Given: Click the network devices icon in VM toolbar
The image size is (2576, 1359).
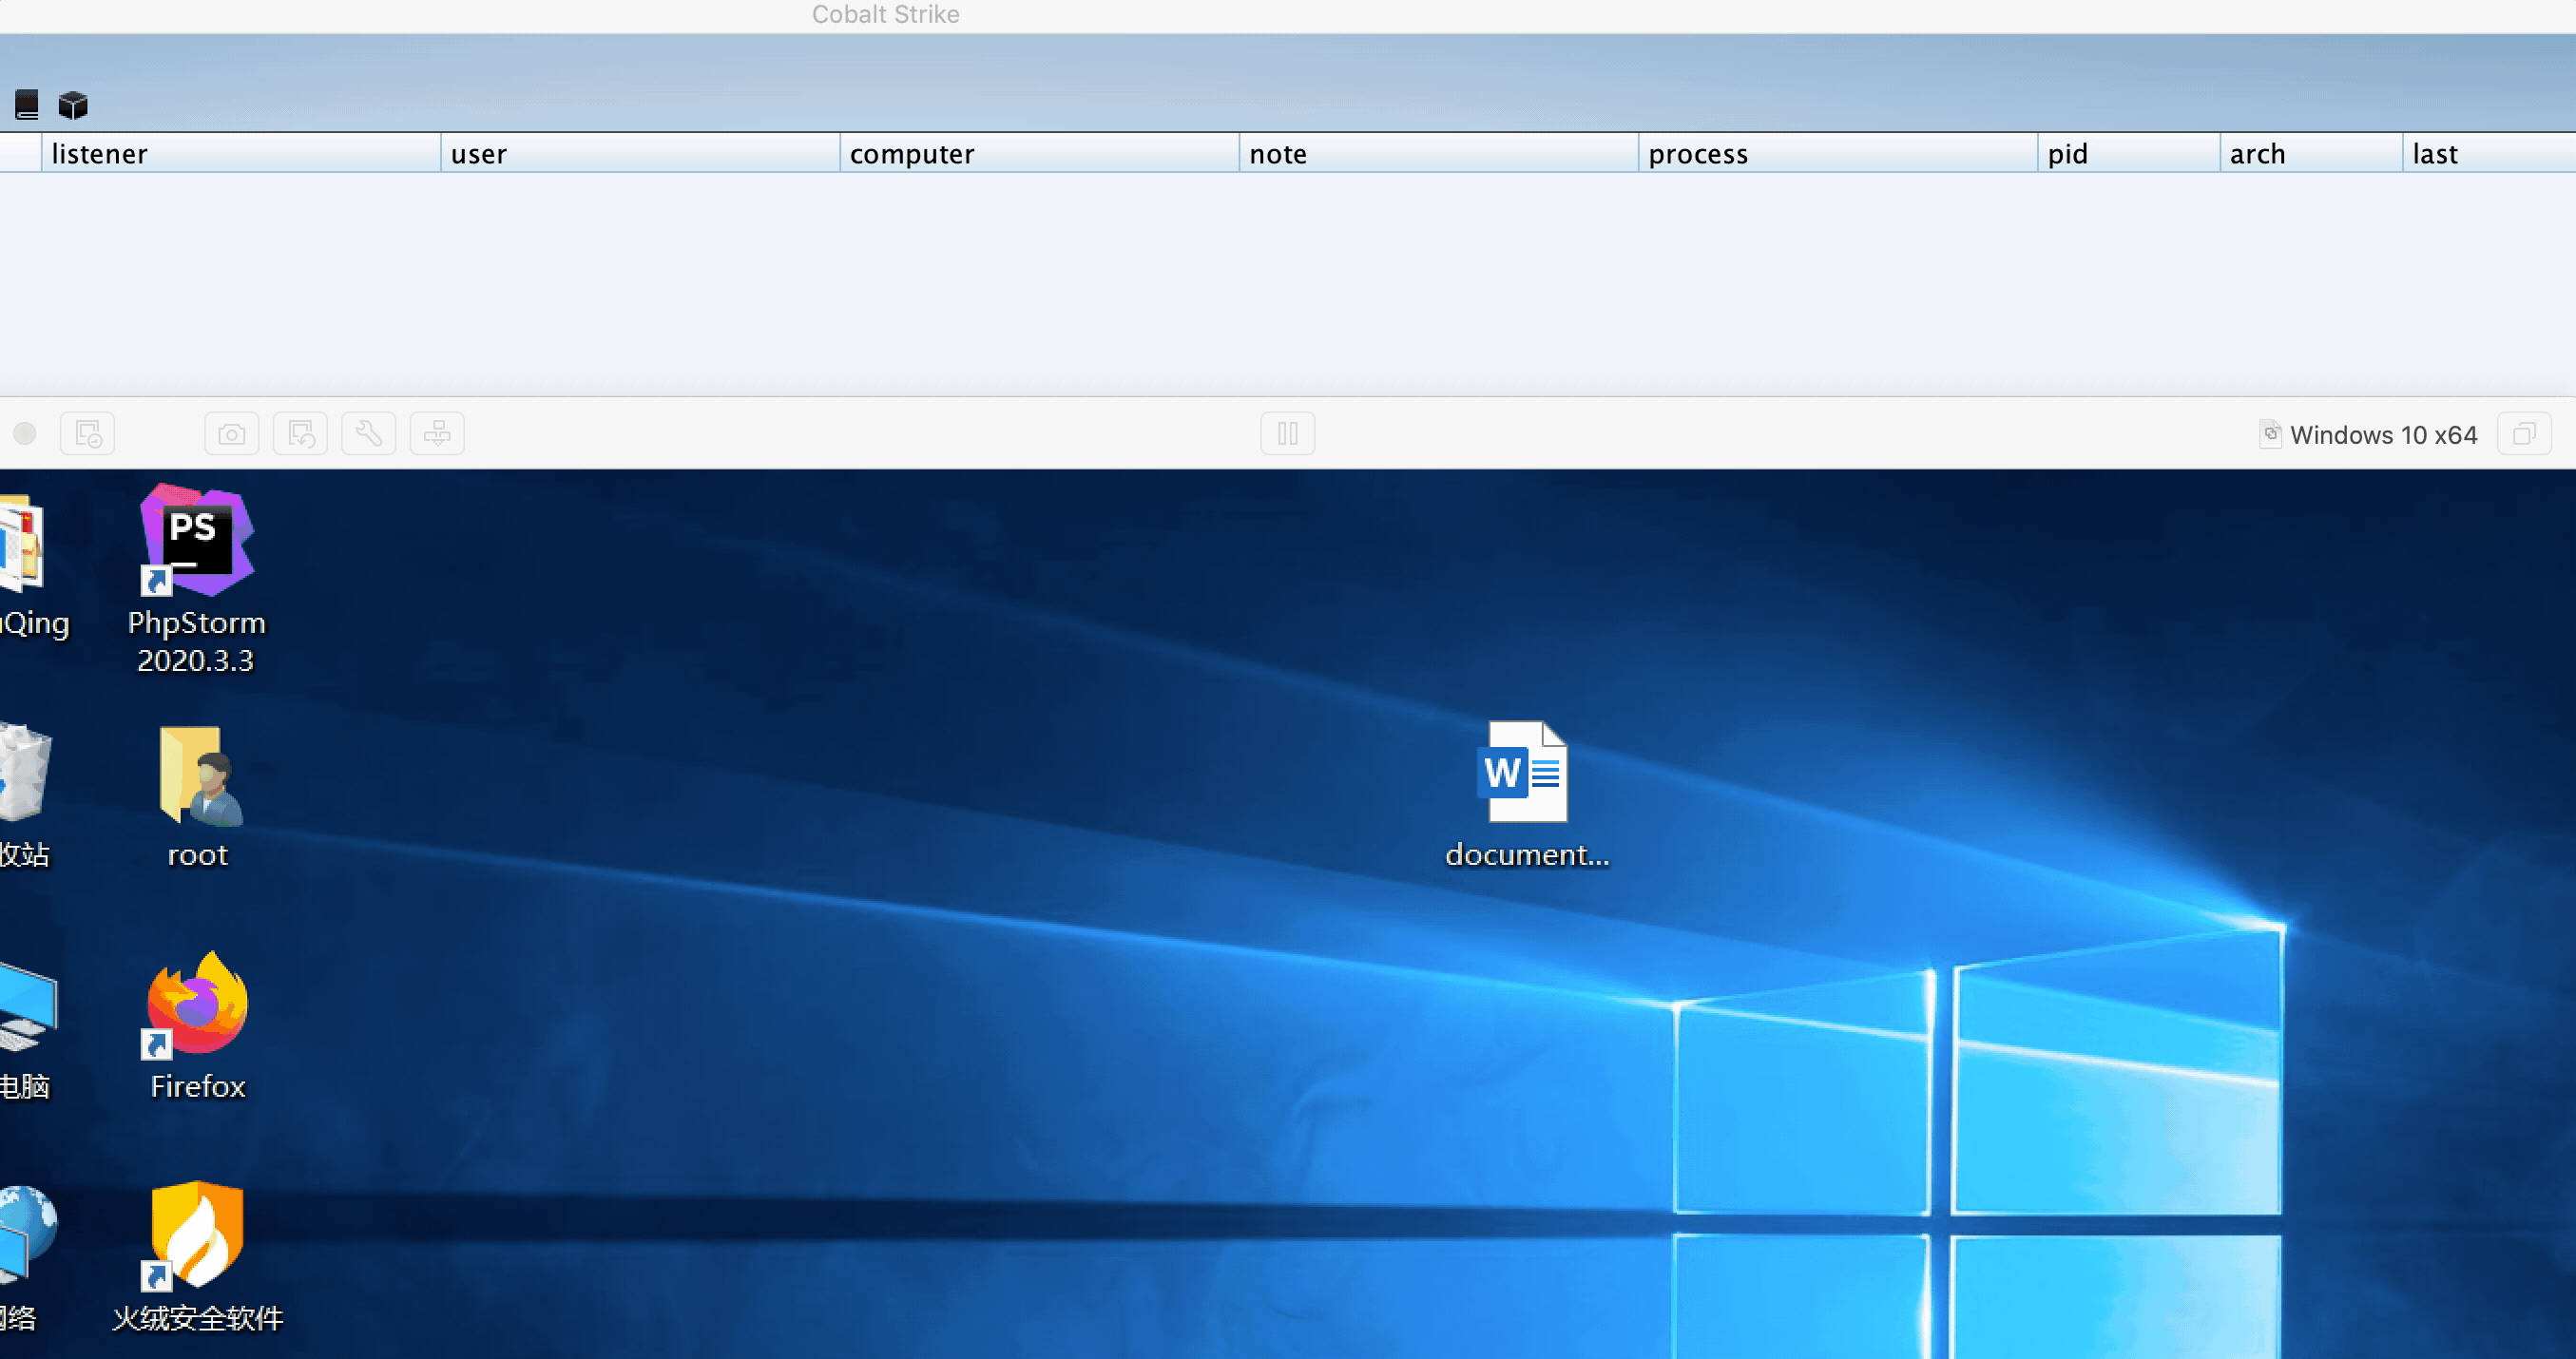Looking at the screenshot, I should (437, 434).
